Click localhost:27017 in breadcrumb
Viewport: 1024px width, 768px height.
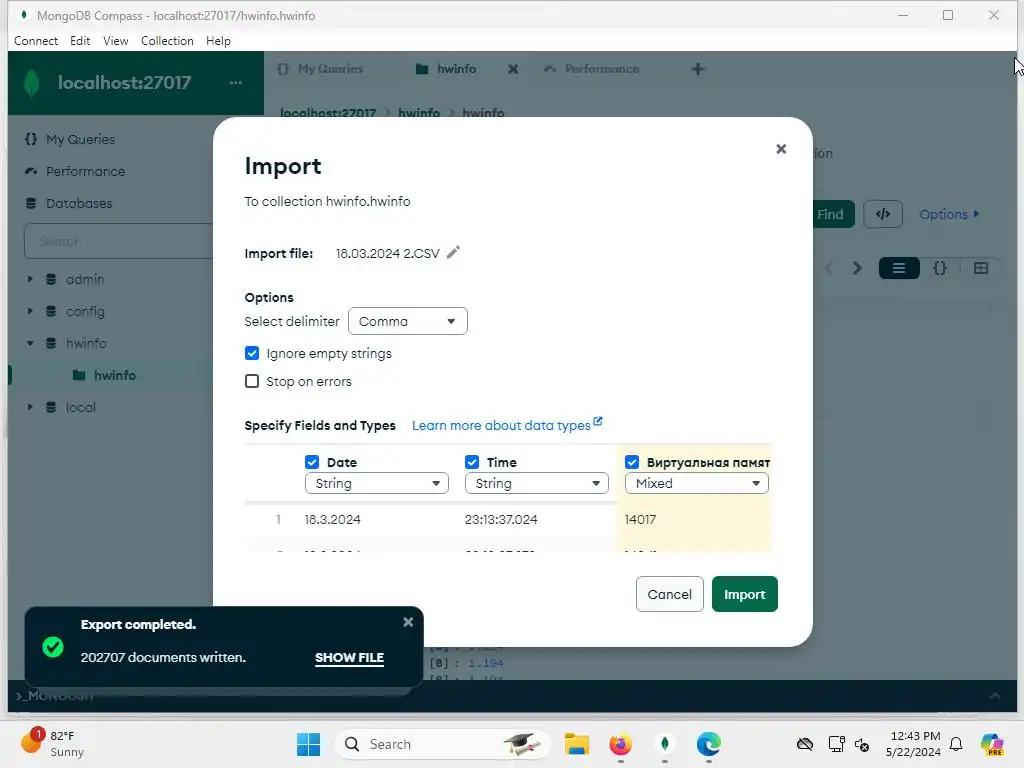(328, 113)
